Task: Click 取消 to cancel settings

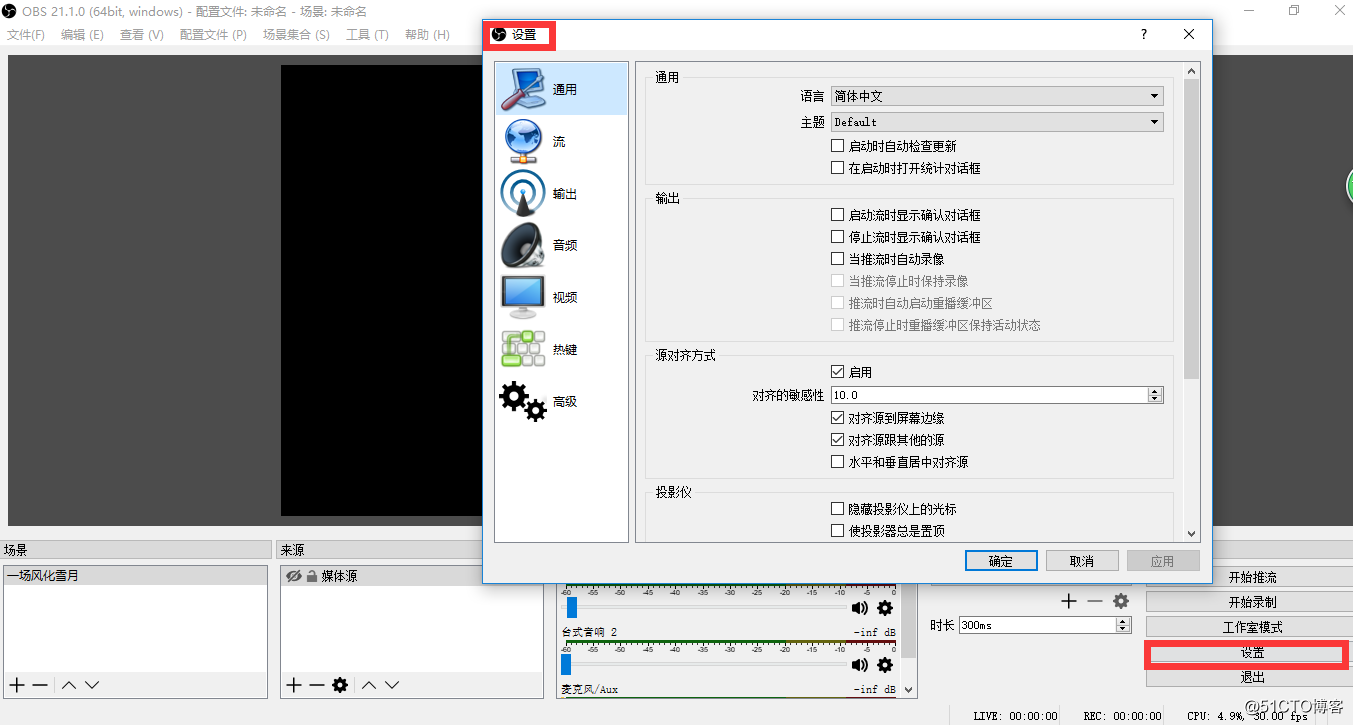Action: pyautogui.click(x=1082, y=561)
